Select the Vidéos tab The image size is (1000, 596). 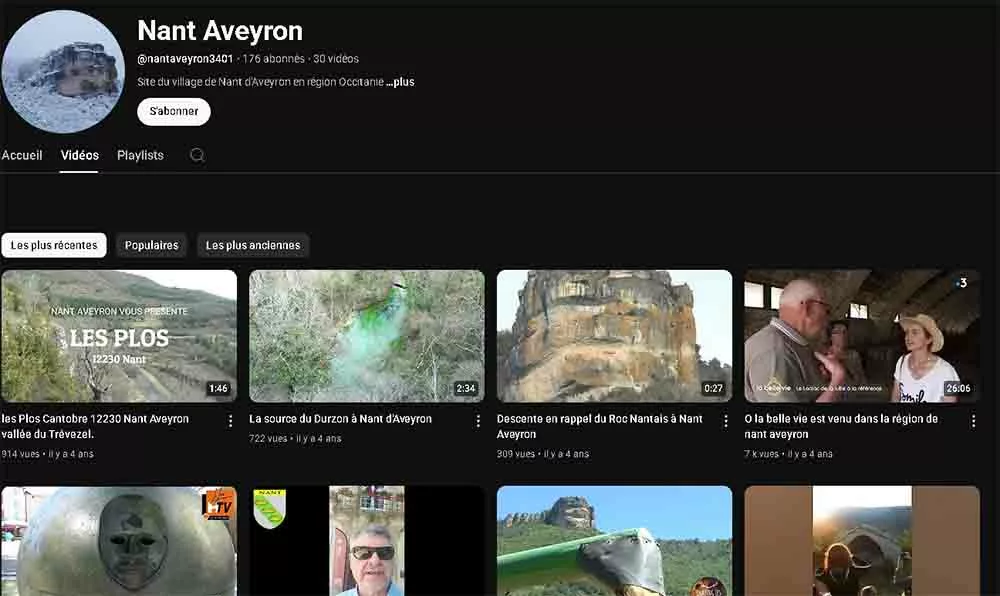coord(80,155)
